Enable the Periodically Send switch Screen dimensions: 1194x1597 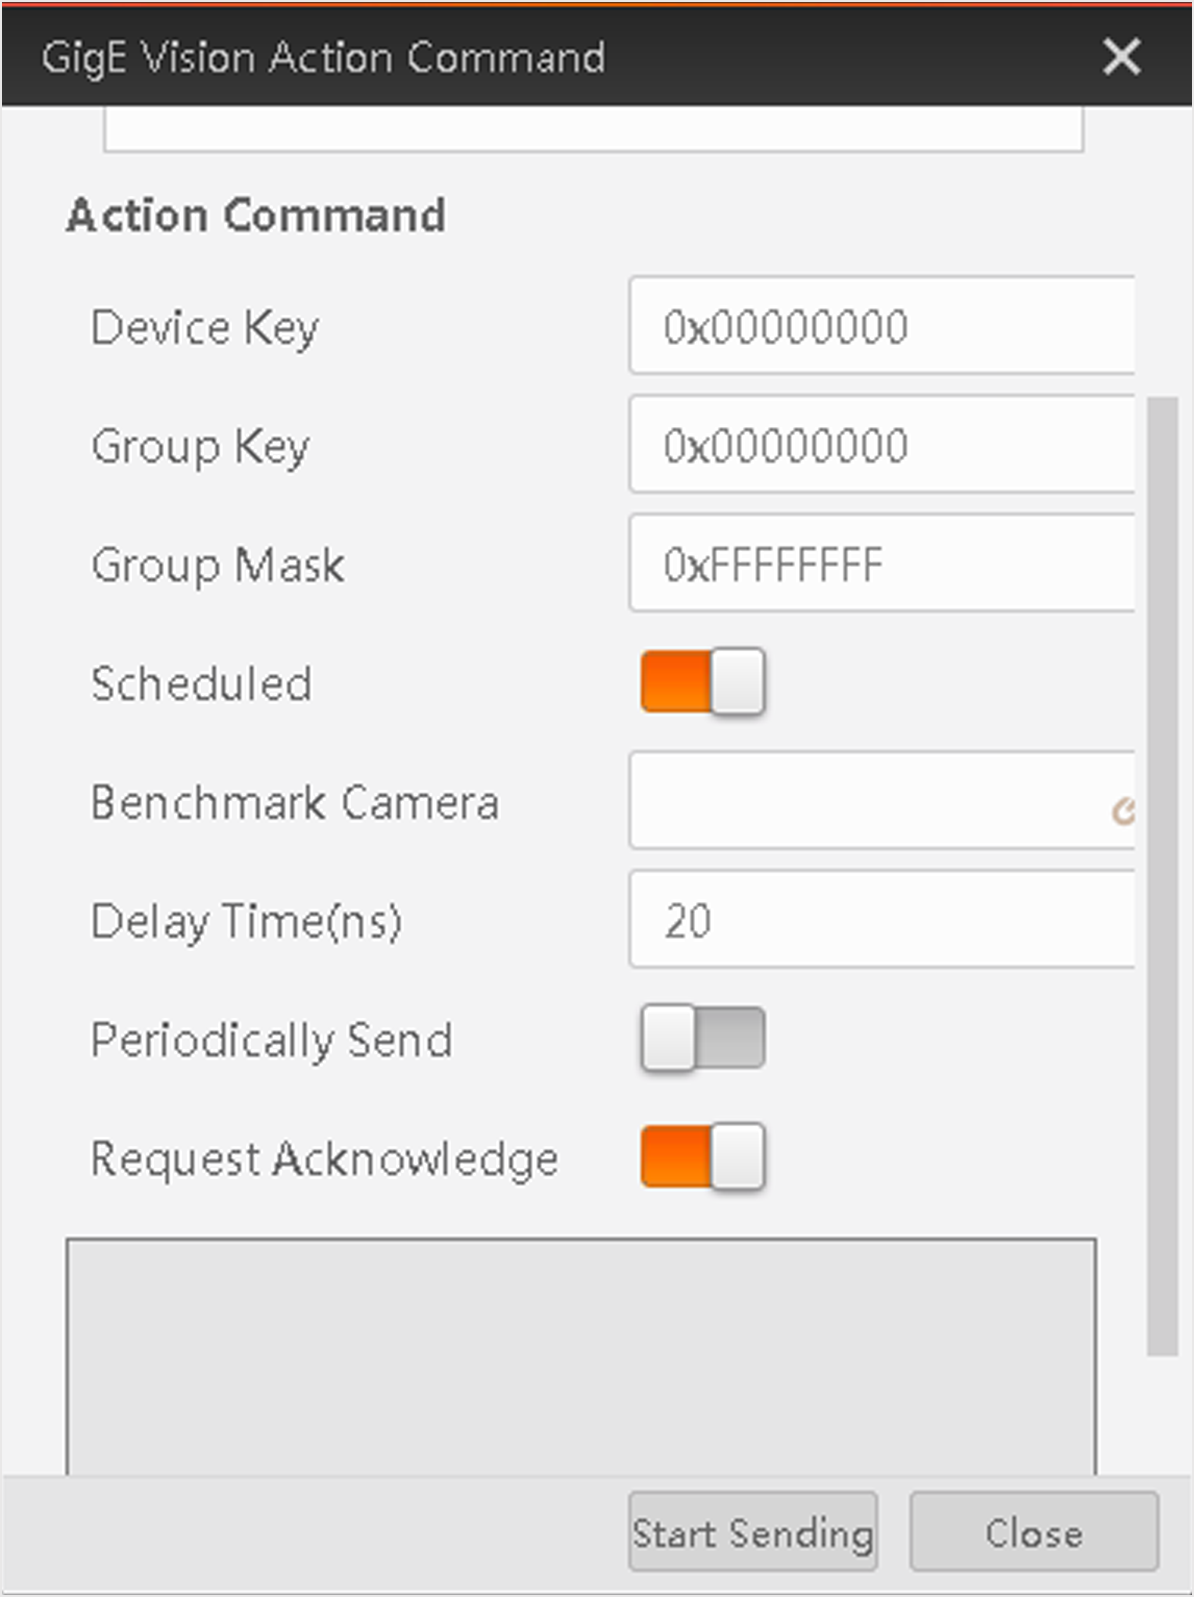(x=703, y=1038)
